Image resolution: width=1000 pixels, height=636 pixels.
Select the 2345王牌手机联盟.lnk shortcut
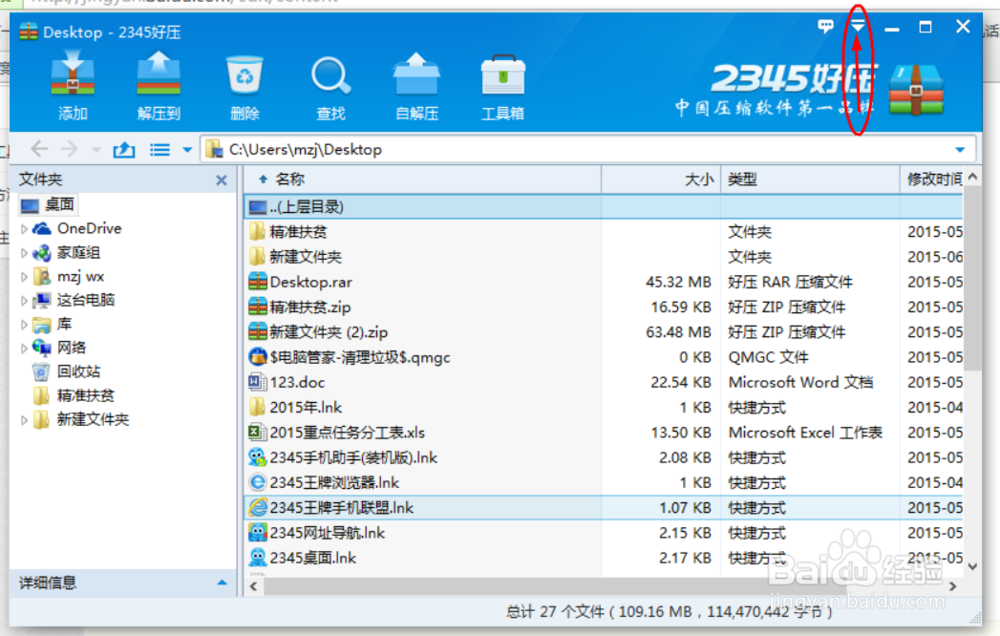pyautogui.click(x=603, y=508)
